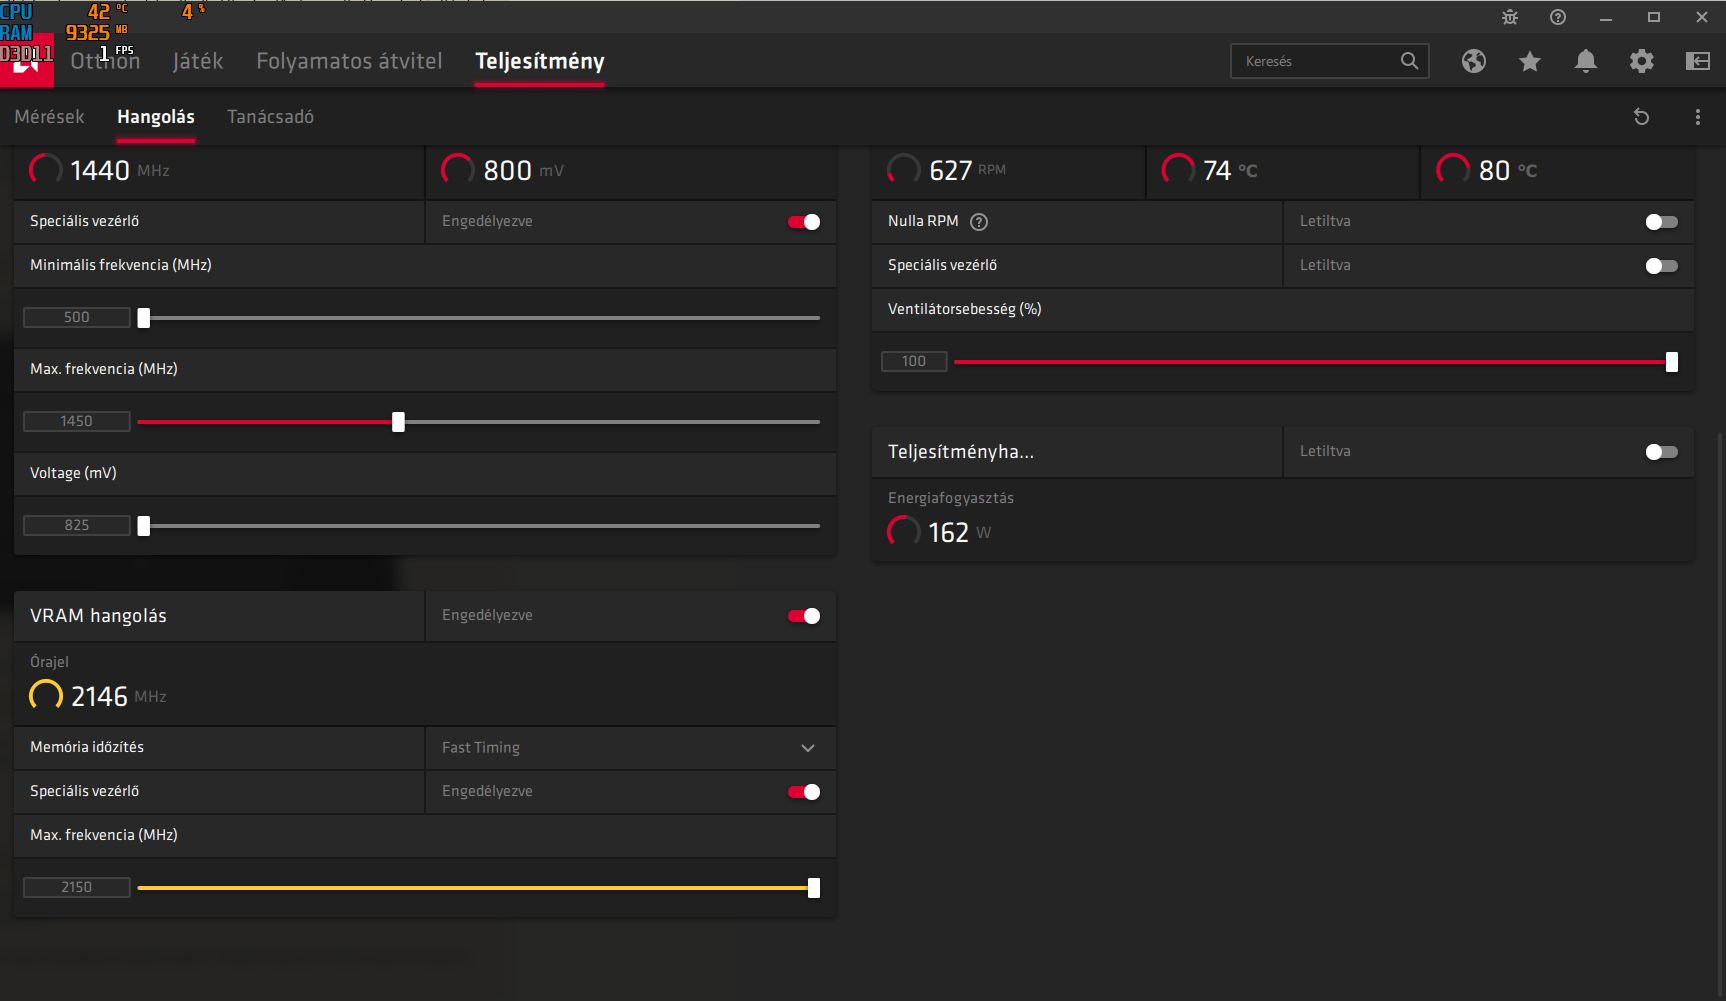
Task: Switch to the Mérések tab
Action: (49, 117)
